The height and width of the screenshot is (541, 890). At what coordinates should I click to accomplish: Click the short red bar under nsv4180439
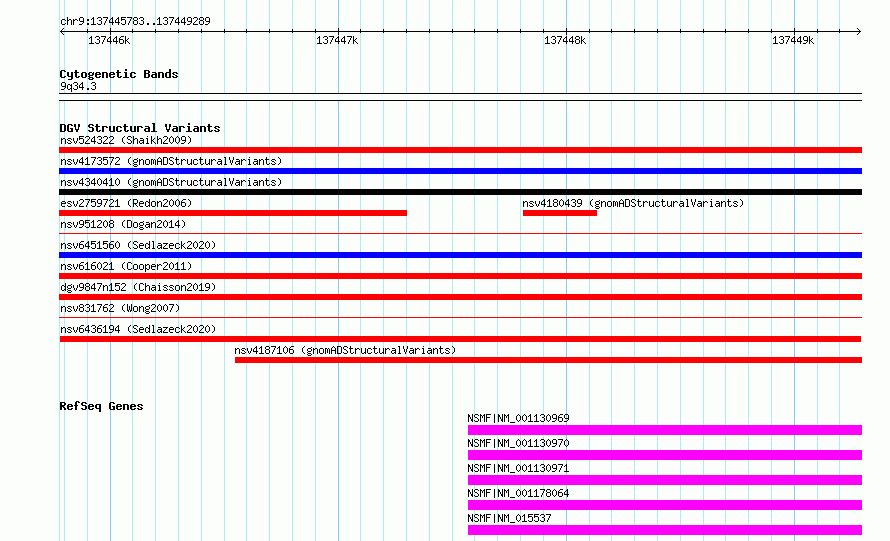tap(560, 213)
